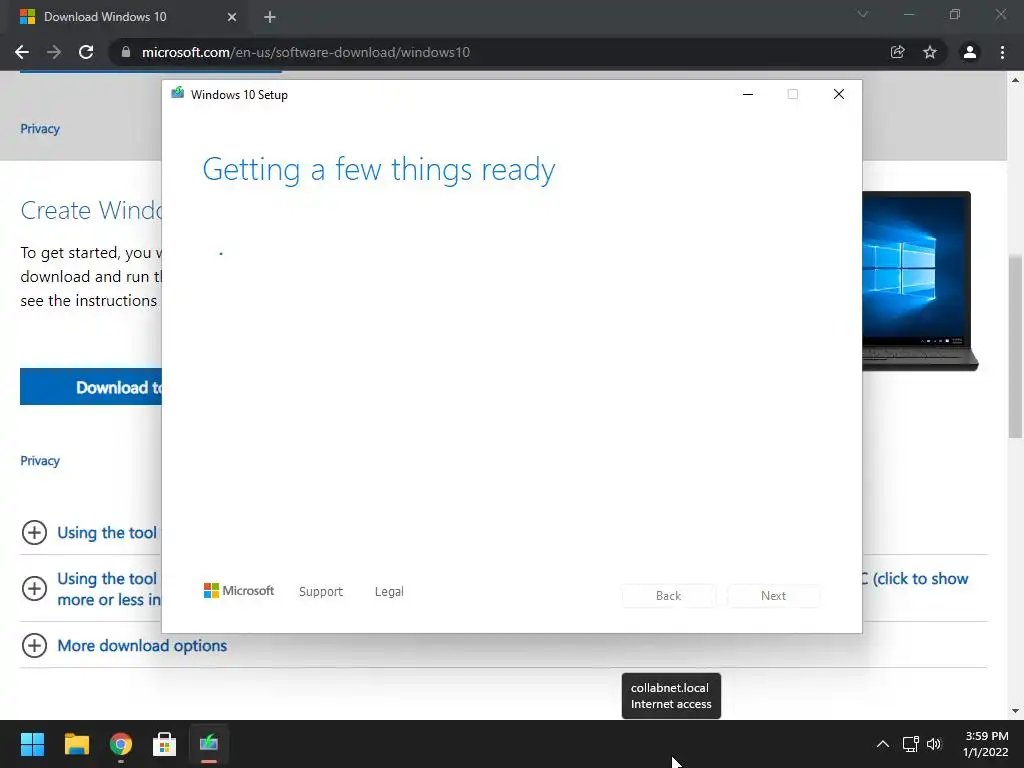
Task: Click the network tray icon
Action: pos(910,744)
